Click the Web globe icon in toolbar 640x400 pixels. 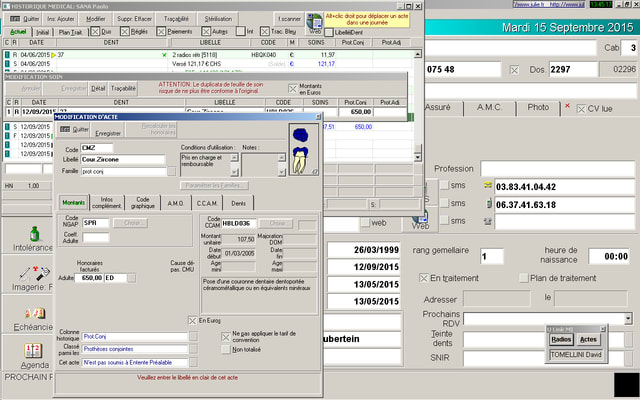click(x=313, y=18)
